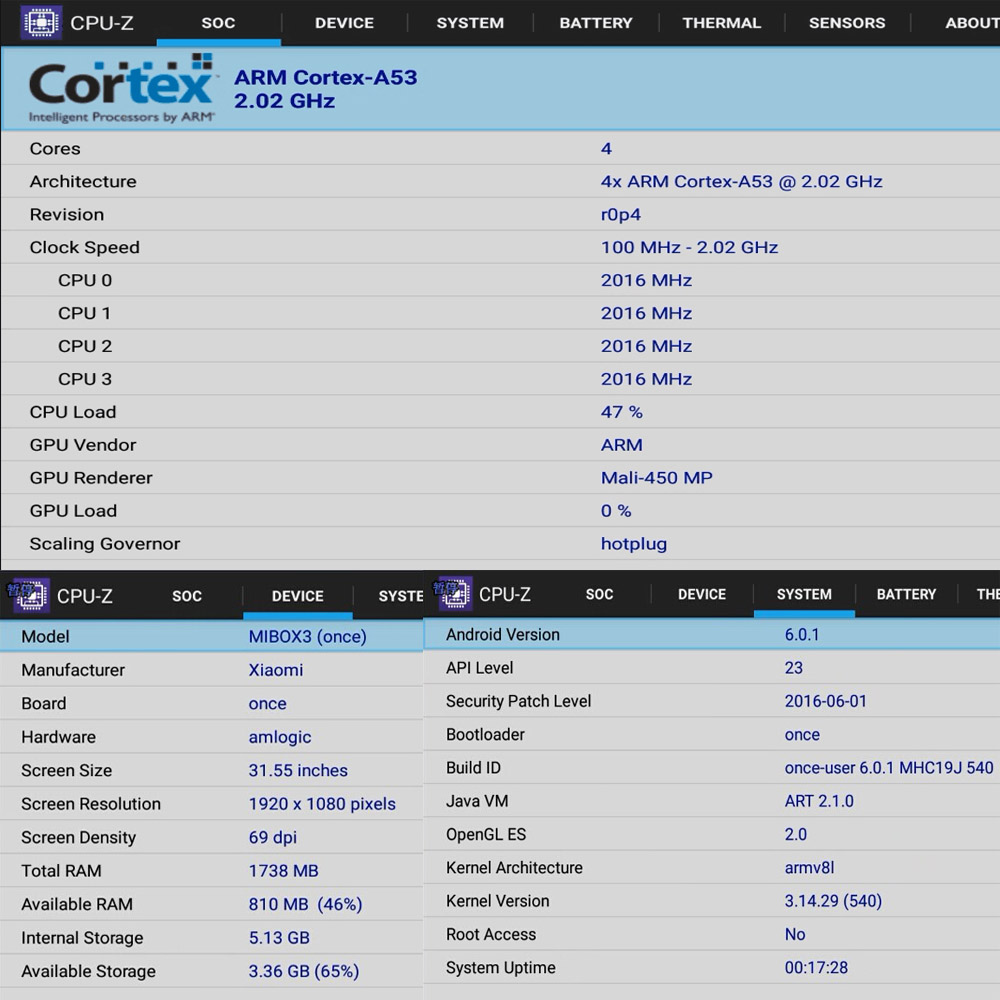Viewport: 1000px width, 1000px height.
Task: Click Screen Size value '31.55 inches'
Action: click(x=298, y=770)
